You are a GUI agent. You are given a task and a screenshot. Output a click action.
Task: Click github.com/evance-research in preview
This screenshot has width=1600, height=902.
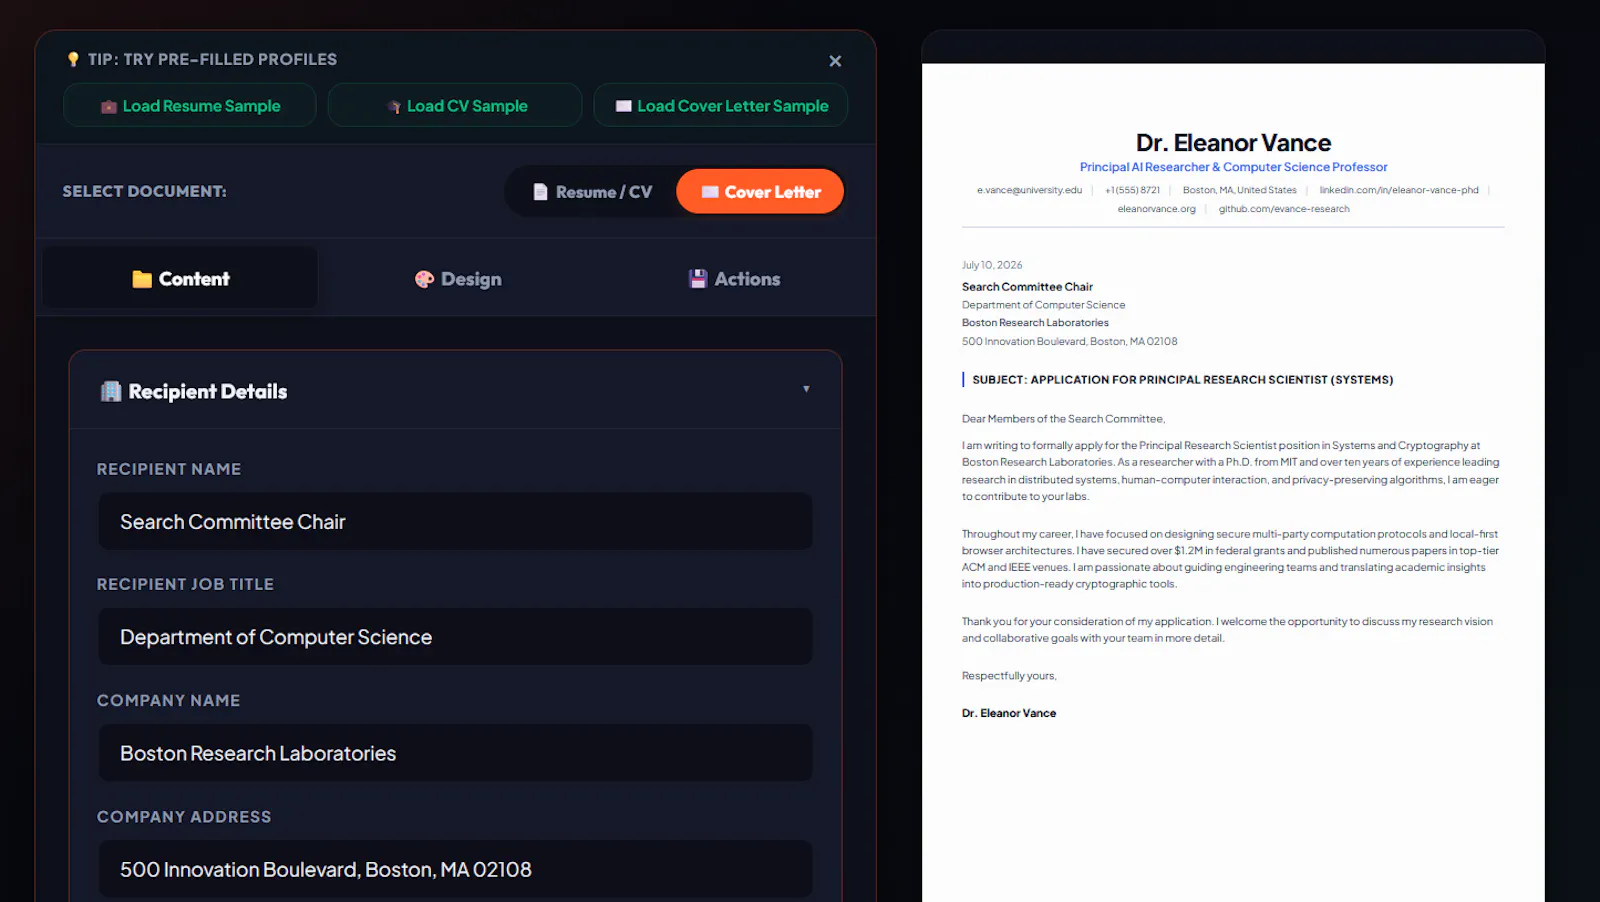click(1284, 209)
